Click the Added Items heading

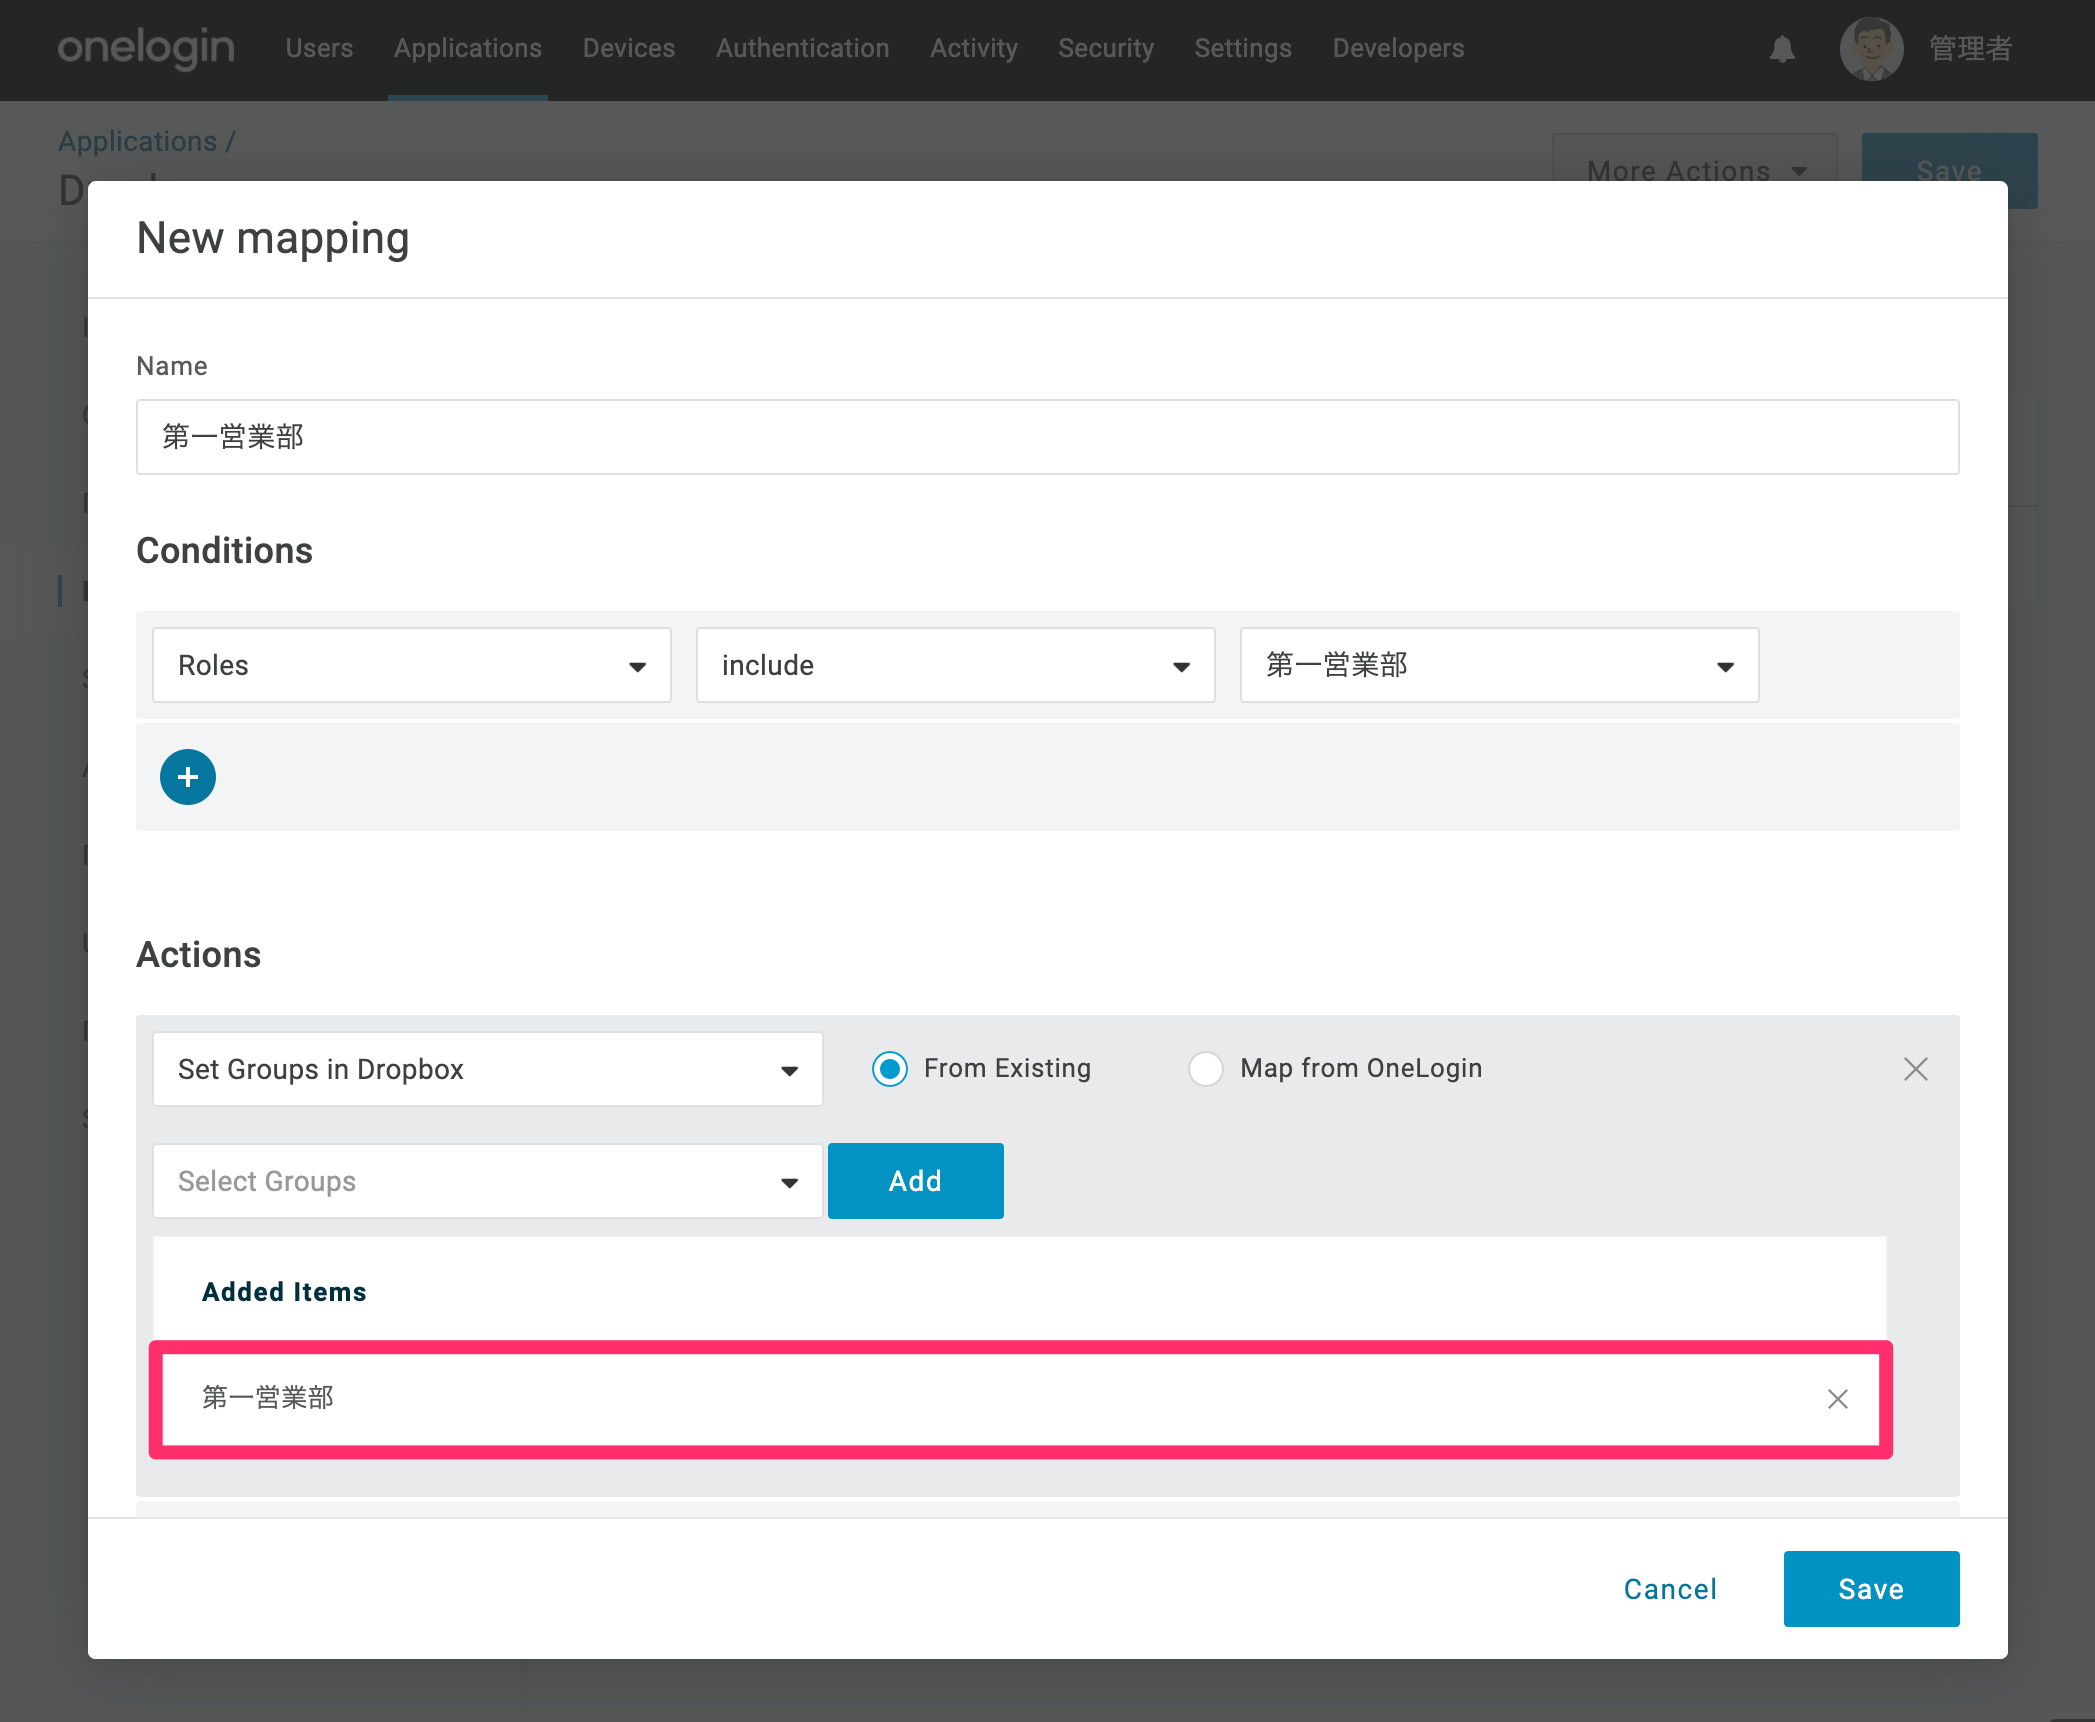coord(284,1292)
